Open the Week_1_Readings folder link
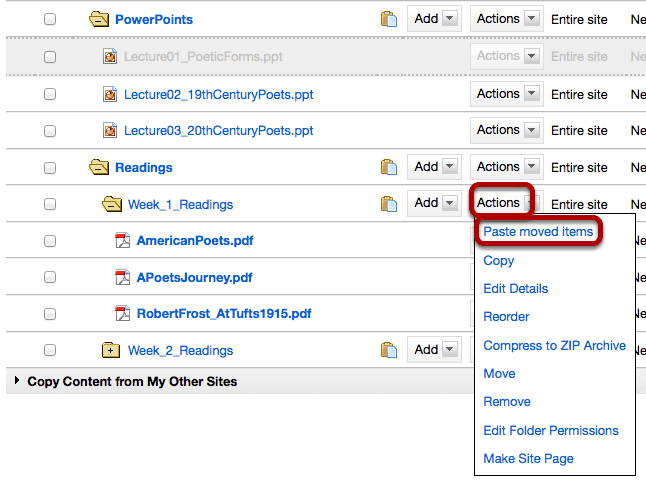Screen dimensions: 646x481 [x=180, y=205]
